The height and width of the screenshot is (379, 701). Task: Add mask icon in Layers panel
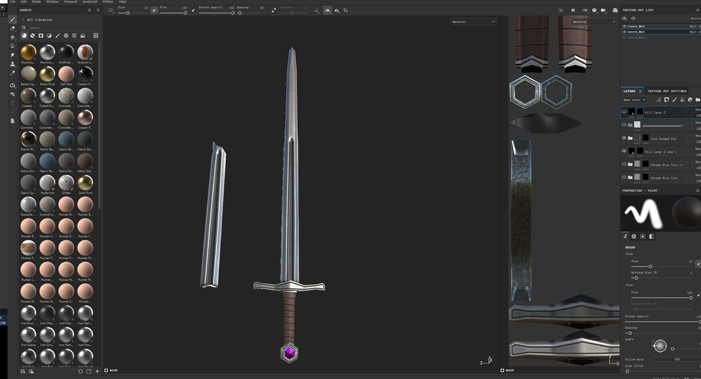tap(667, 100)
